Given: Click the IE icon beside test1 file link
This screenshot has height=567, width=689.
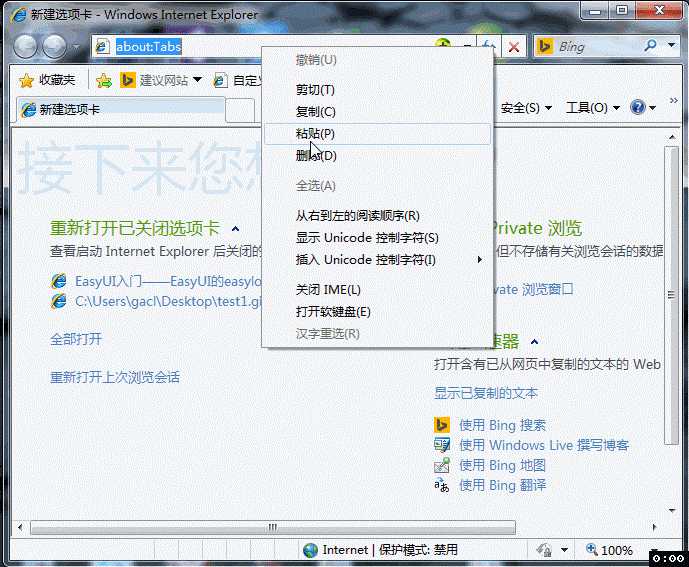Looking at the screenshot, I should pyautogui.click(x=59, y=302).
